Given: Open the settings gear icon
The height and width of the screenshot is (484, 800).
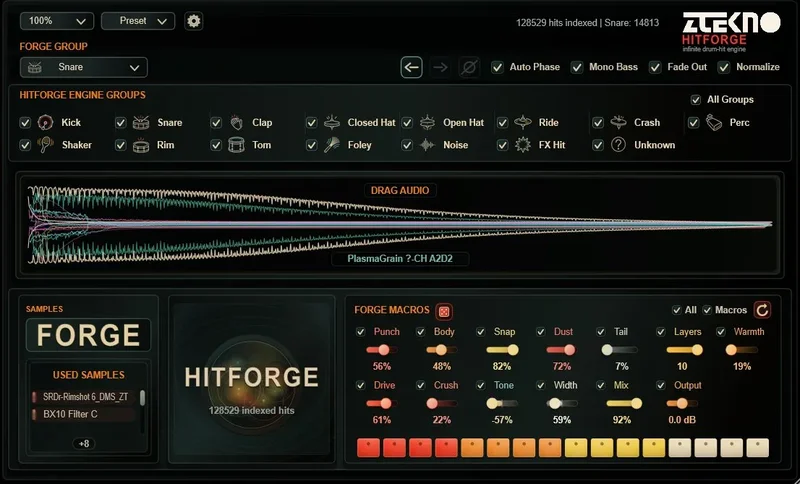Looking at the screenshot, I should (x=193, y=21).
